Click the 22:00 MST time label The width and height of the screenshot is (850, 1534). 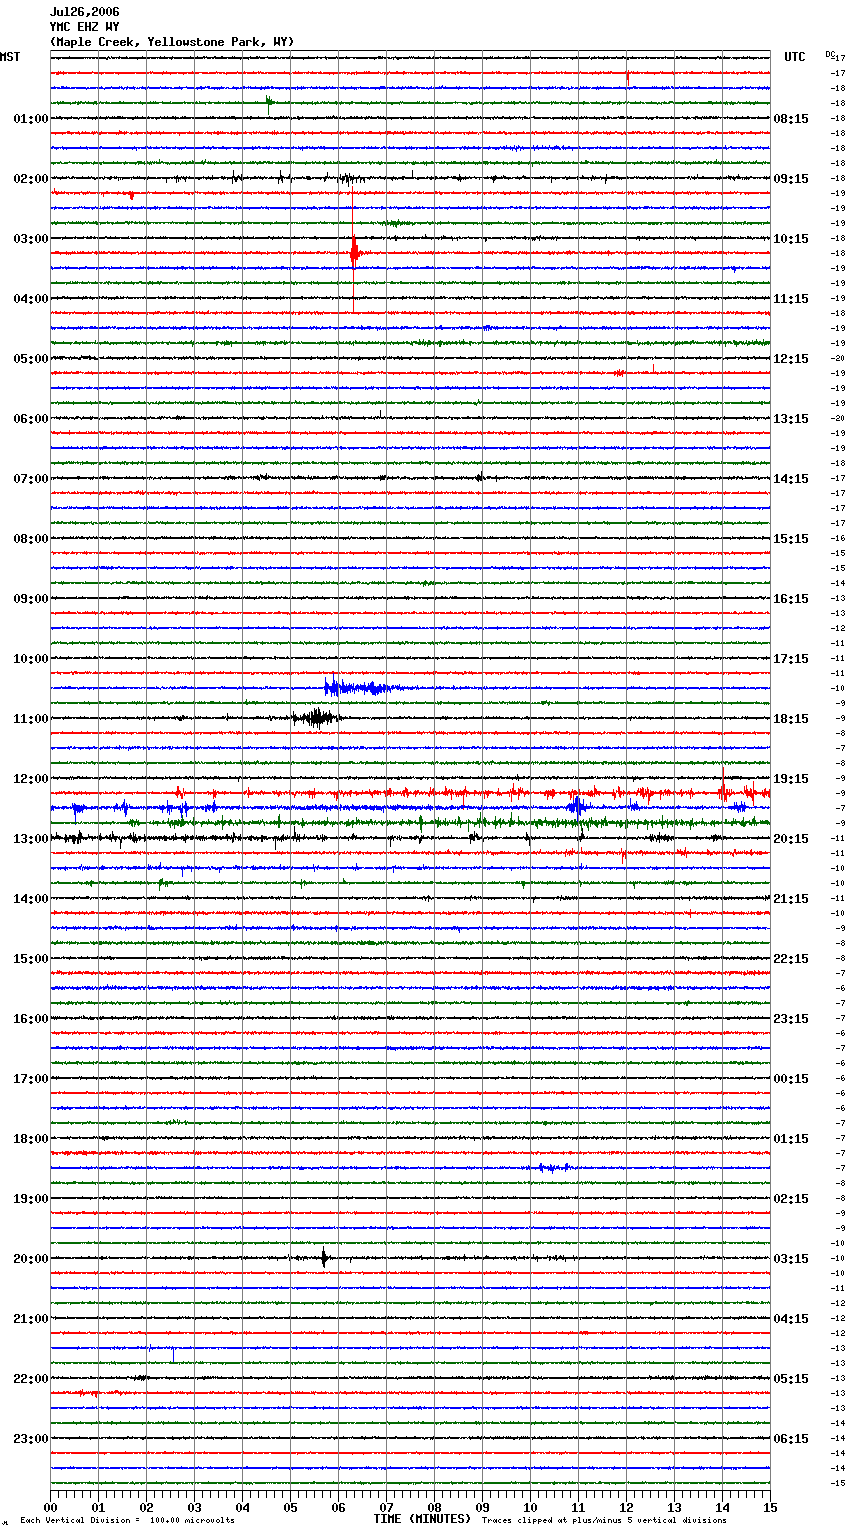pos(31,1379)
